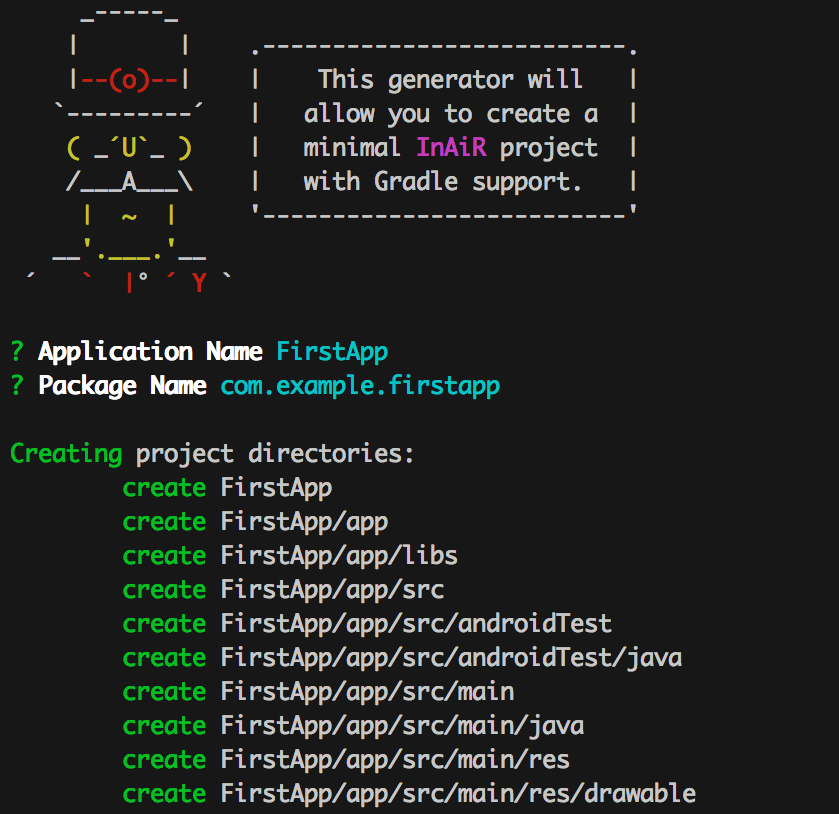The width and height of the screenshot is (839, 814).
Task: Select the com.example.firstapp package name value
Action: coord(360,386)
